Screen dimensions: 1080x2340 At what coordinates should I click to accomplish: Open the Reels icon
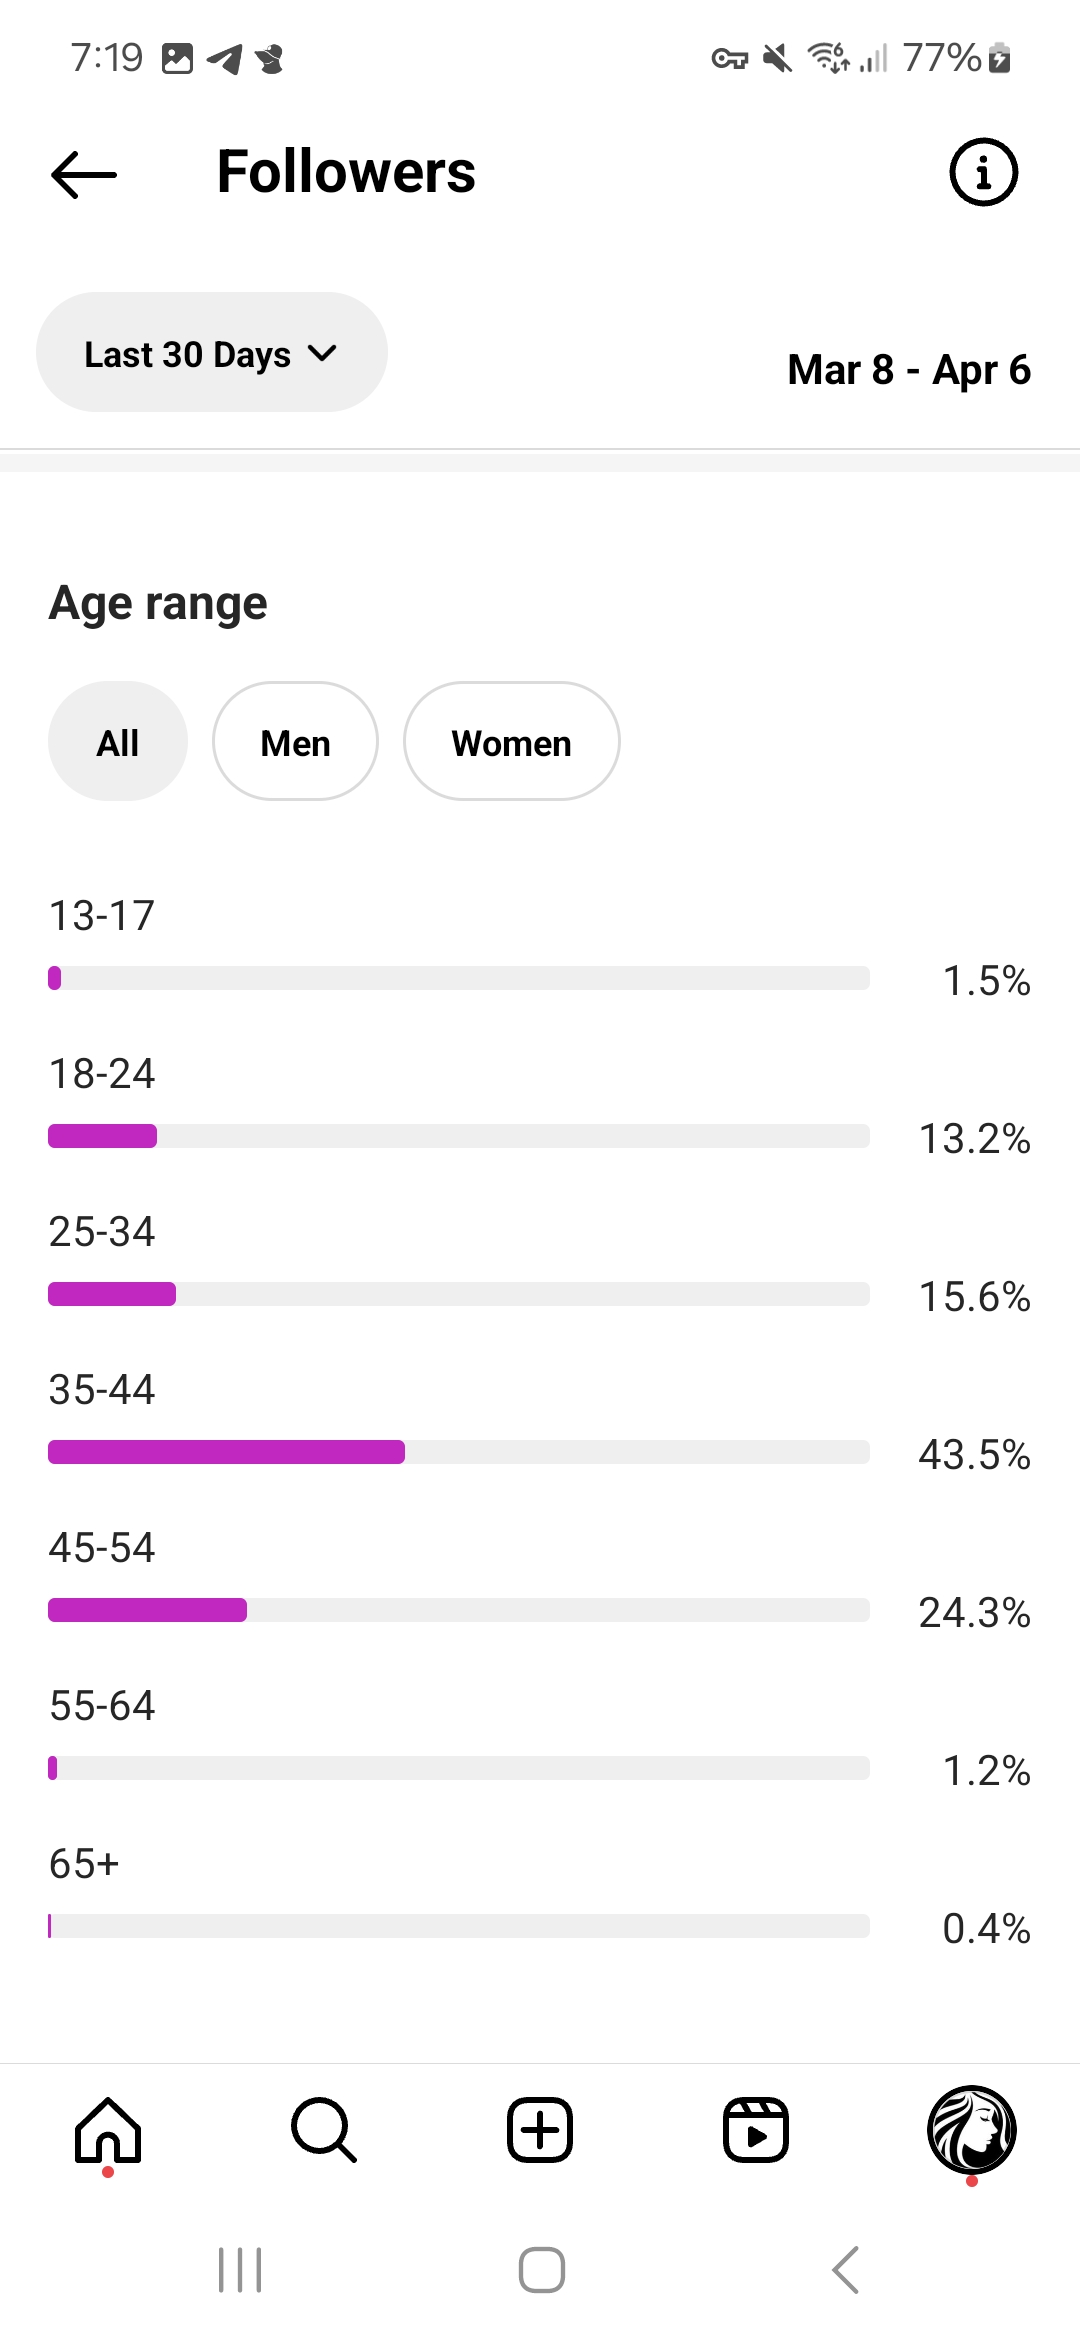(x=756, y=2130)
